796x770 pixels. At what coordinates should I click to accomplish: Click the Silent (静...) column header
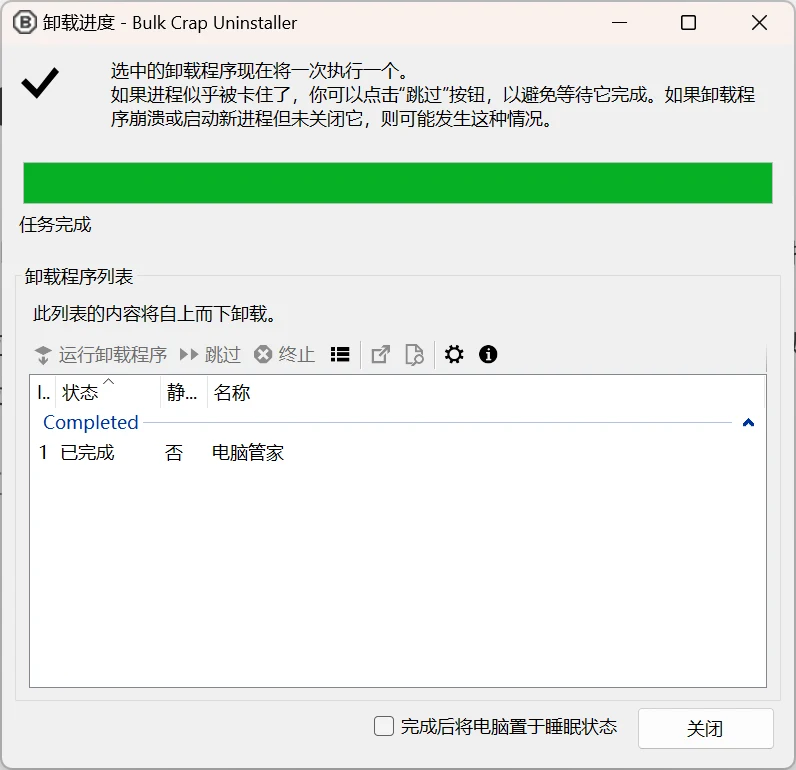coord(183,392)
